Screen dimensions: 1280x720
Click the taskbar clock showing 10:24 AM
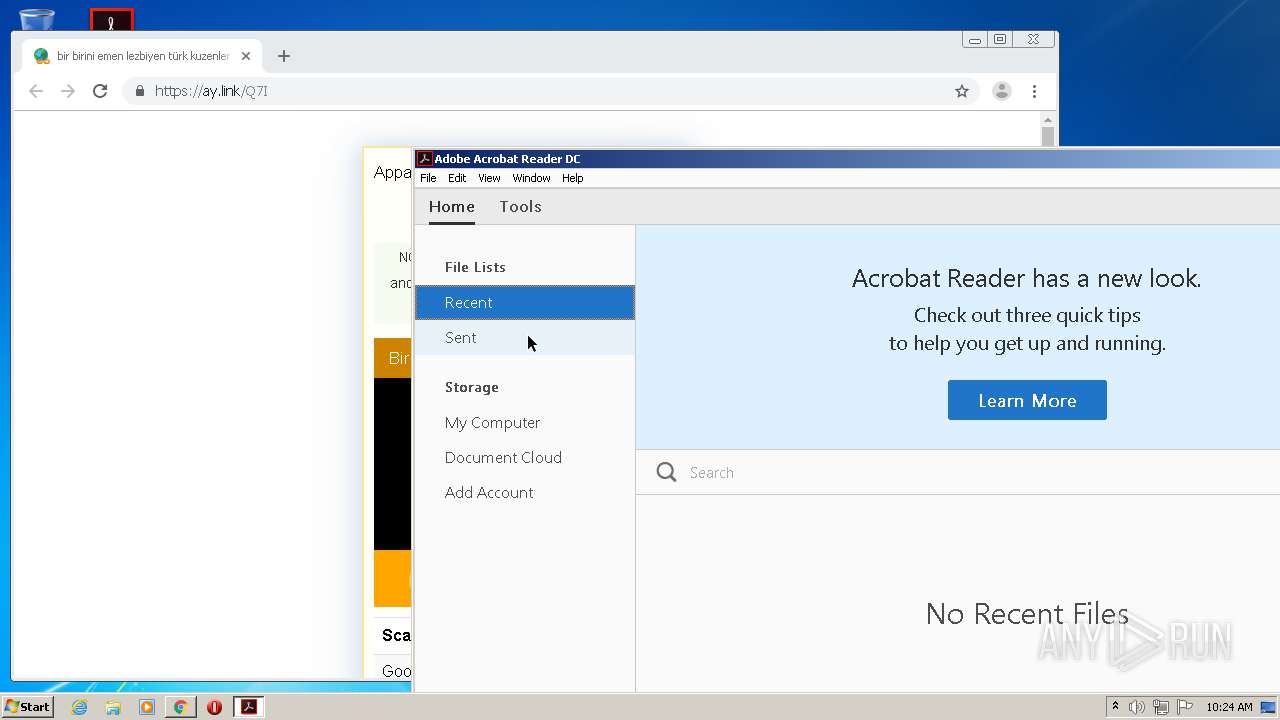coord(1229,707)
